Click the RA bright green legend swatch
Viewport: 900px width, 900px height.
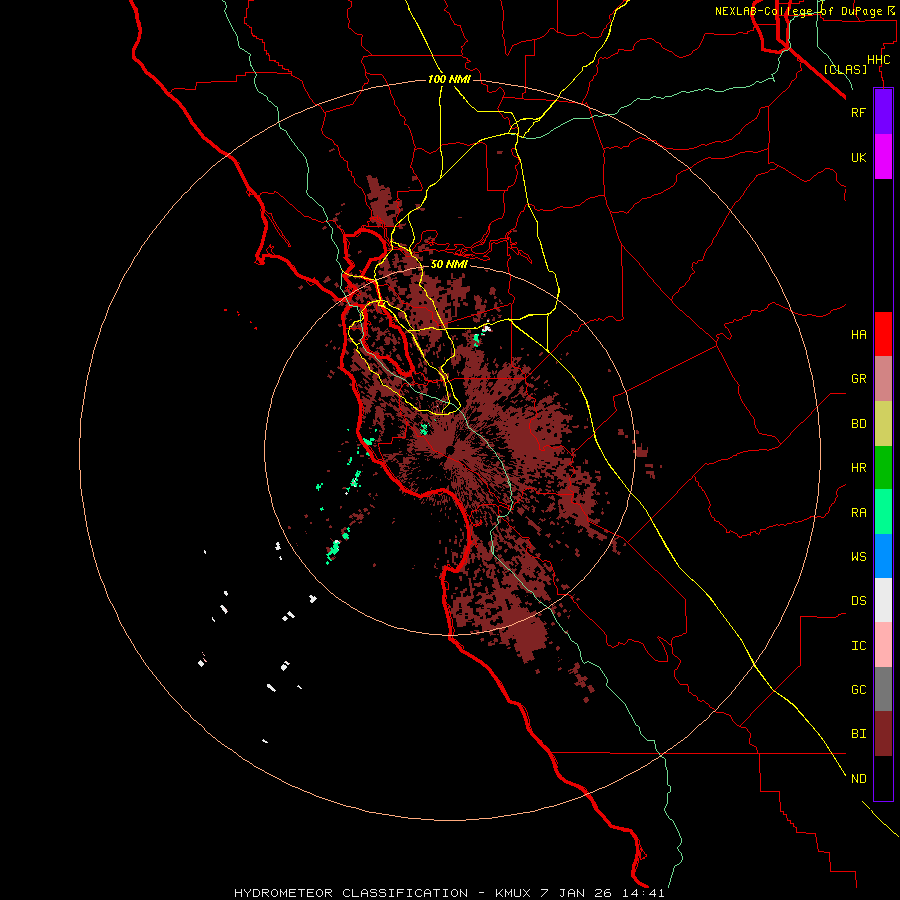click(883, 512)
